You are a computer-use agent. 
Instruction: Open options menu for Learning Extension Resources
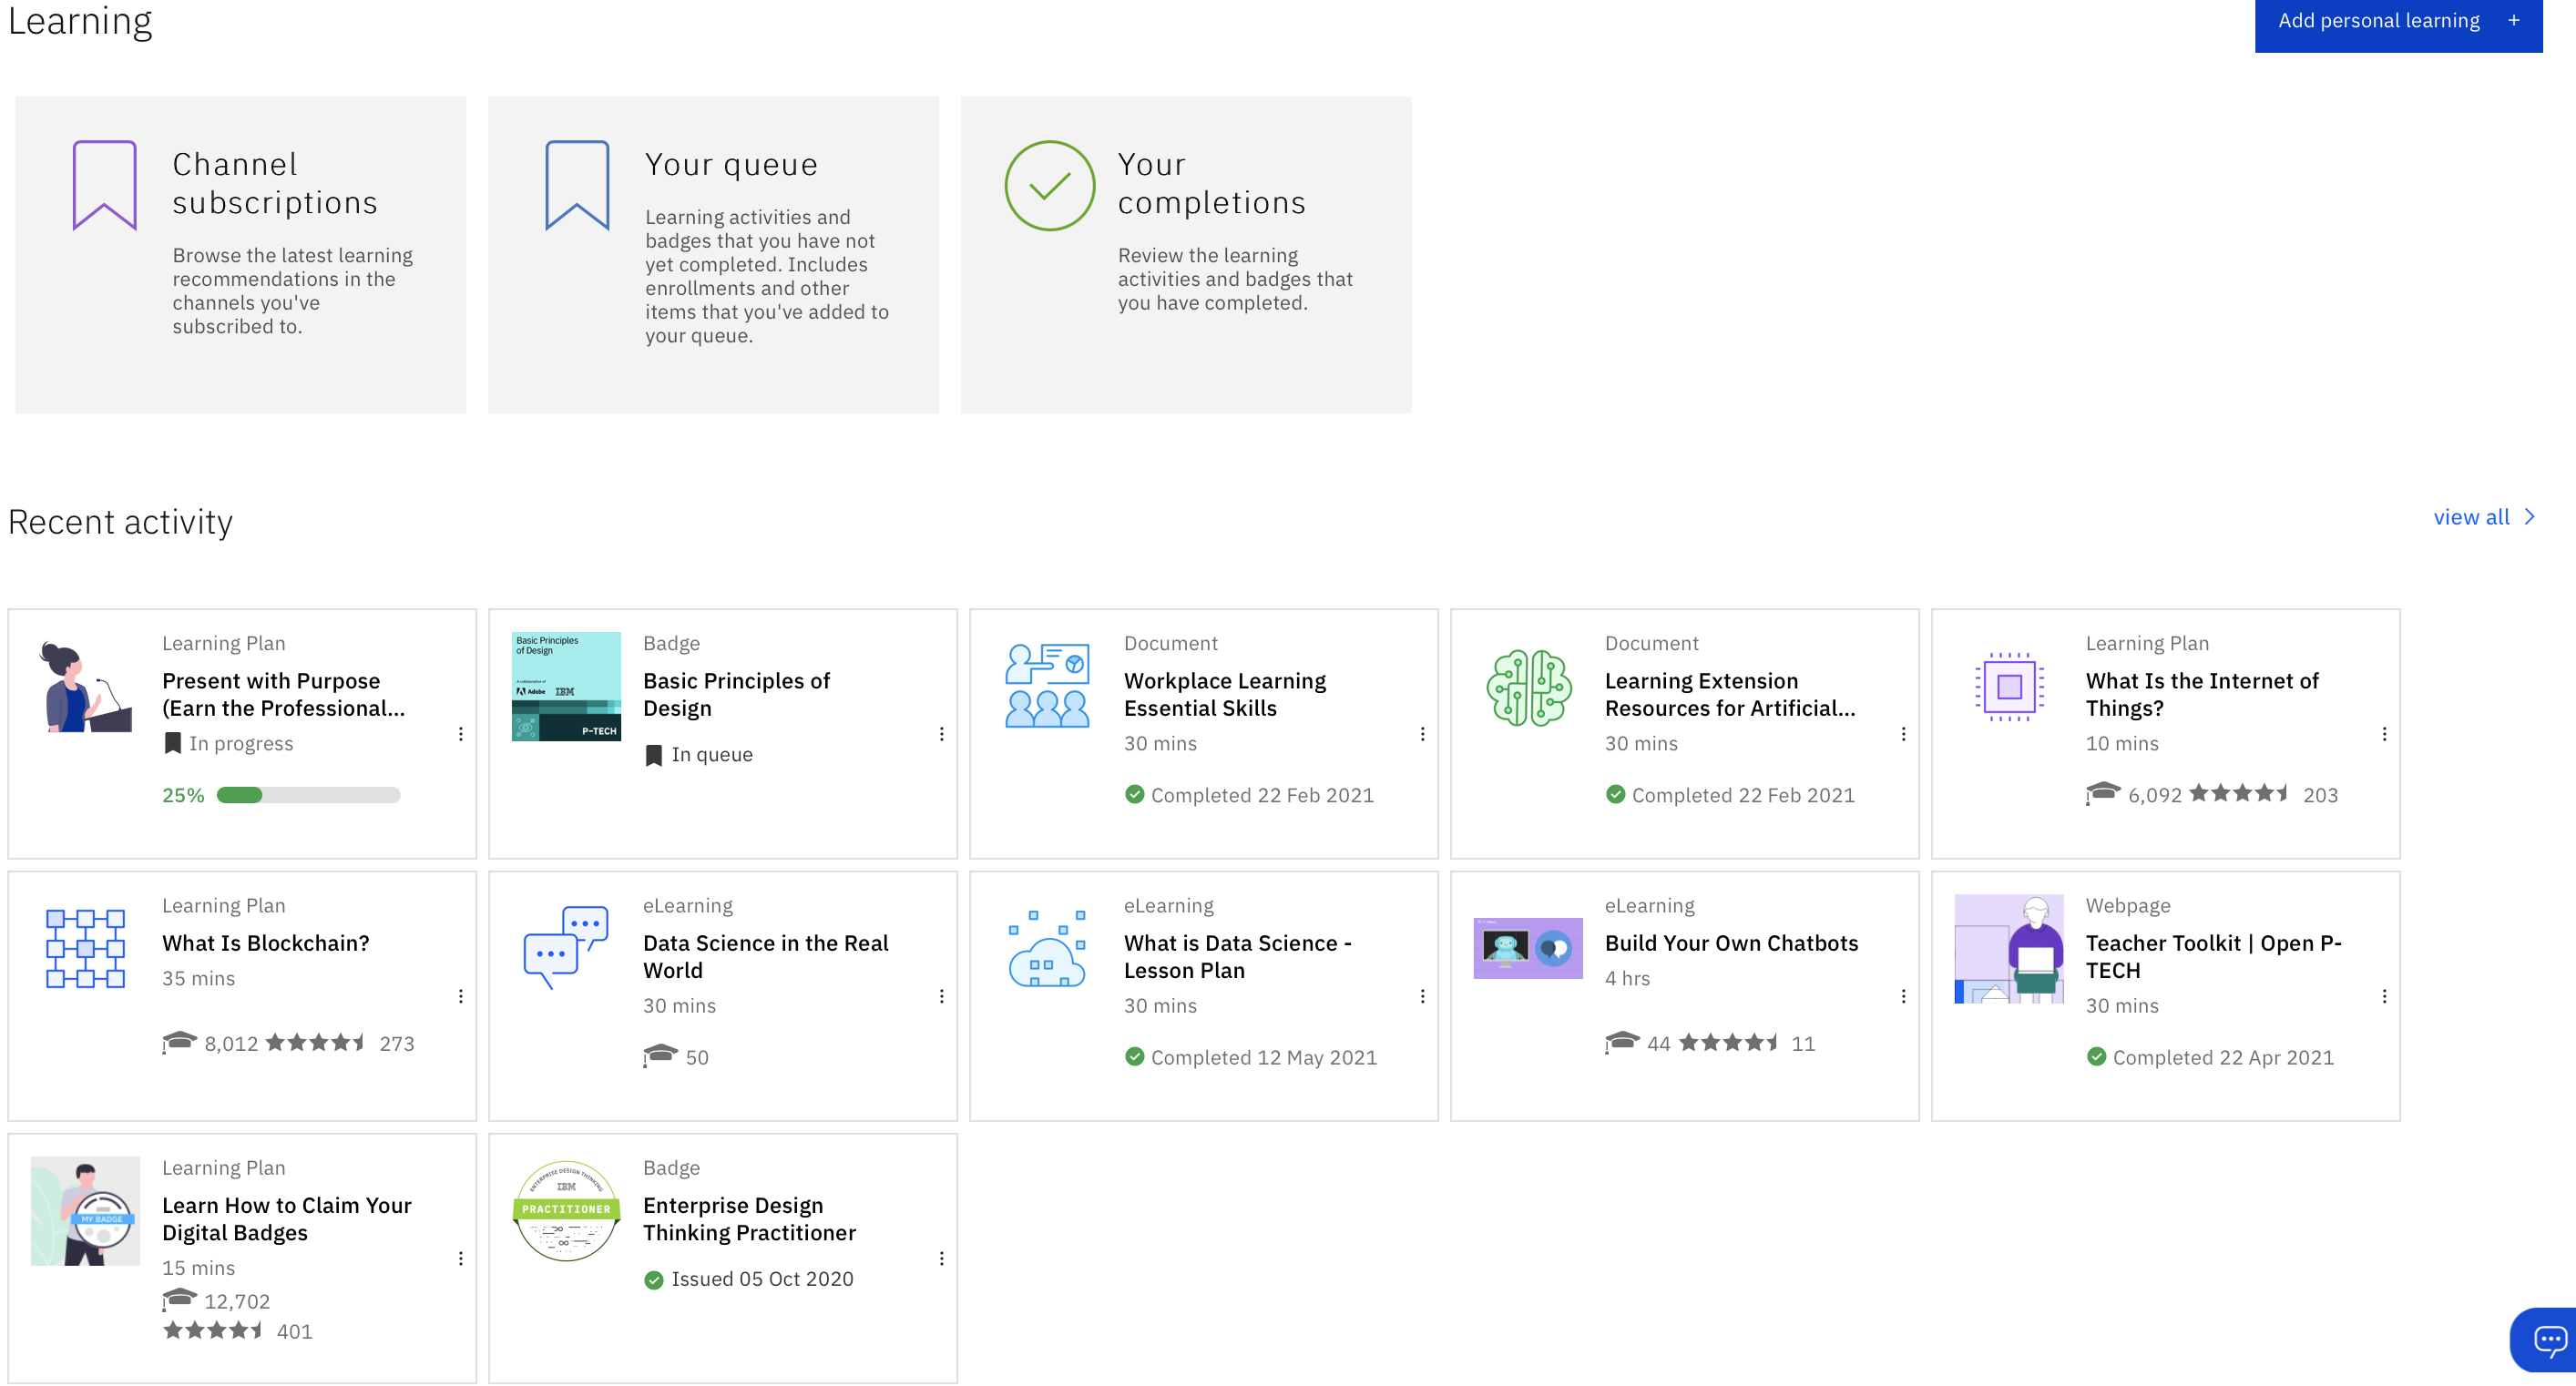tap(1903, 733)
